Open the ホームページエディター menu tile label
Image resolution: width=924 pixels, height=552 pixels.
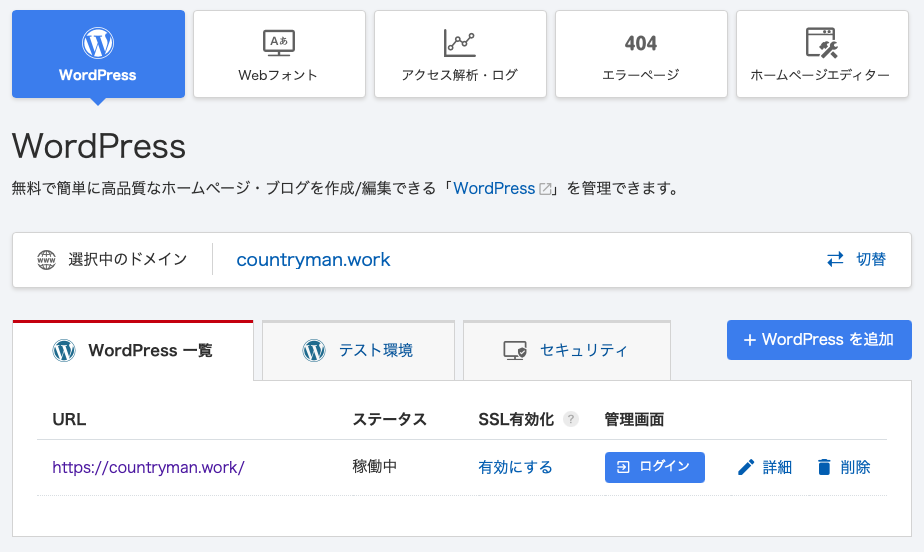coord(820,75)
